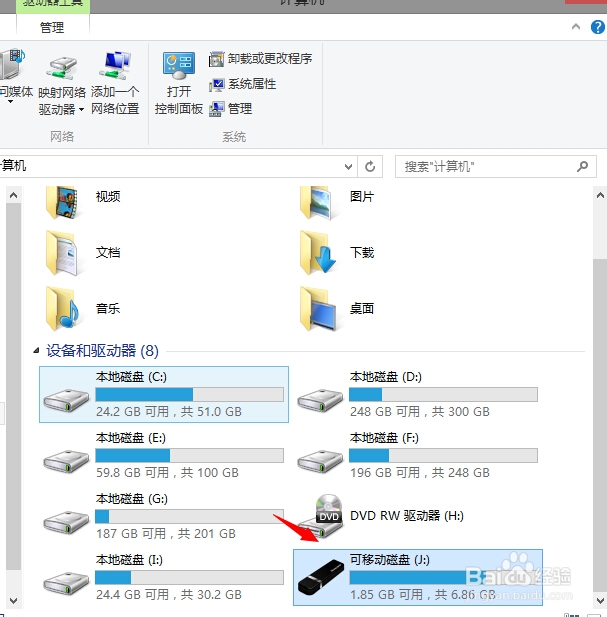607x617 pixels.
Task: Open the access media dropdown arrow
Action: (11, 102)
